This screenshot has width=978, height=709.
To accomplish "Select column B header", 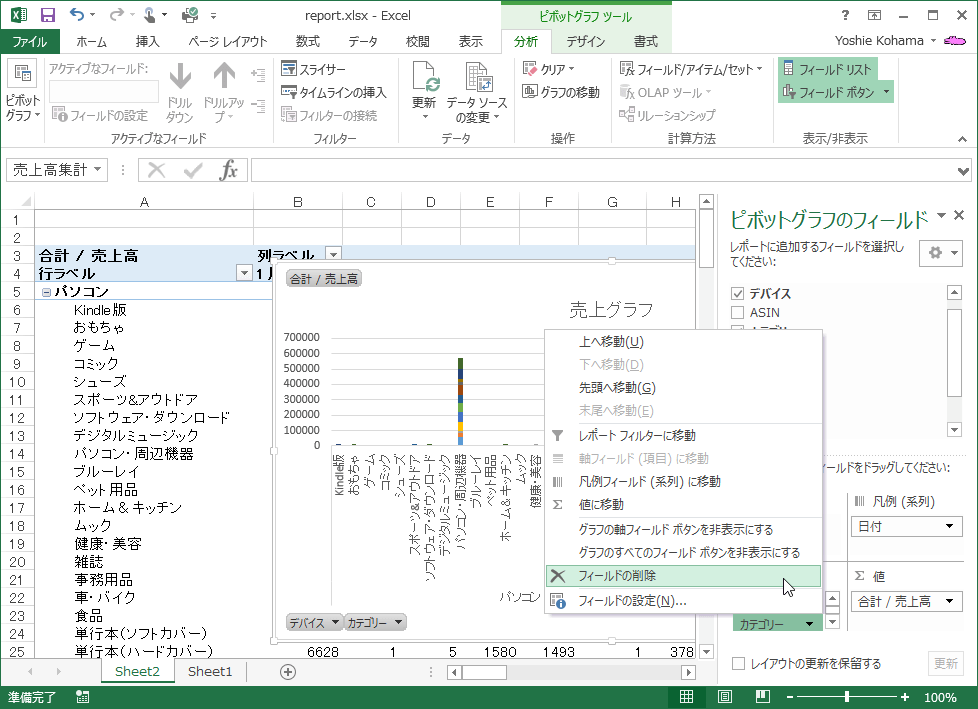I will (x=298, y=202).
